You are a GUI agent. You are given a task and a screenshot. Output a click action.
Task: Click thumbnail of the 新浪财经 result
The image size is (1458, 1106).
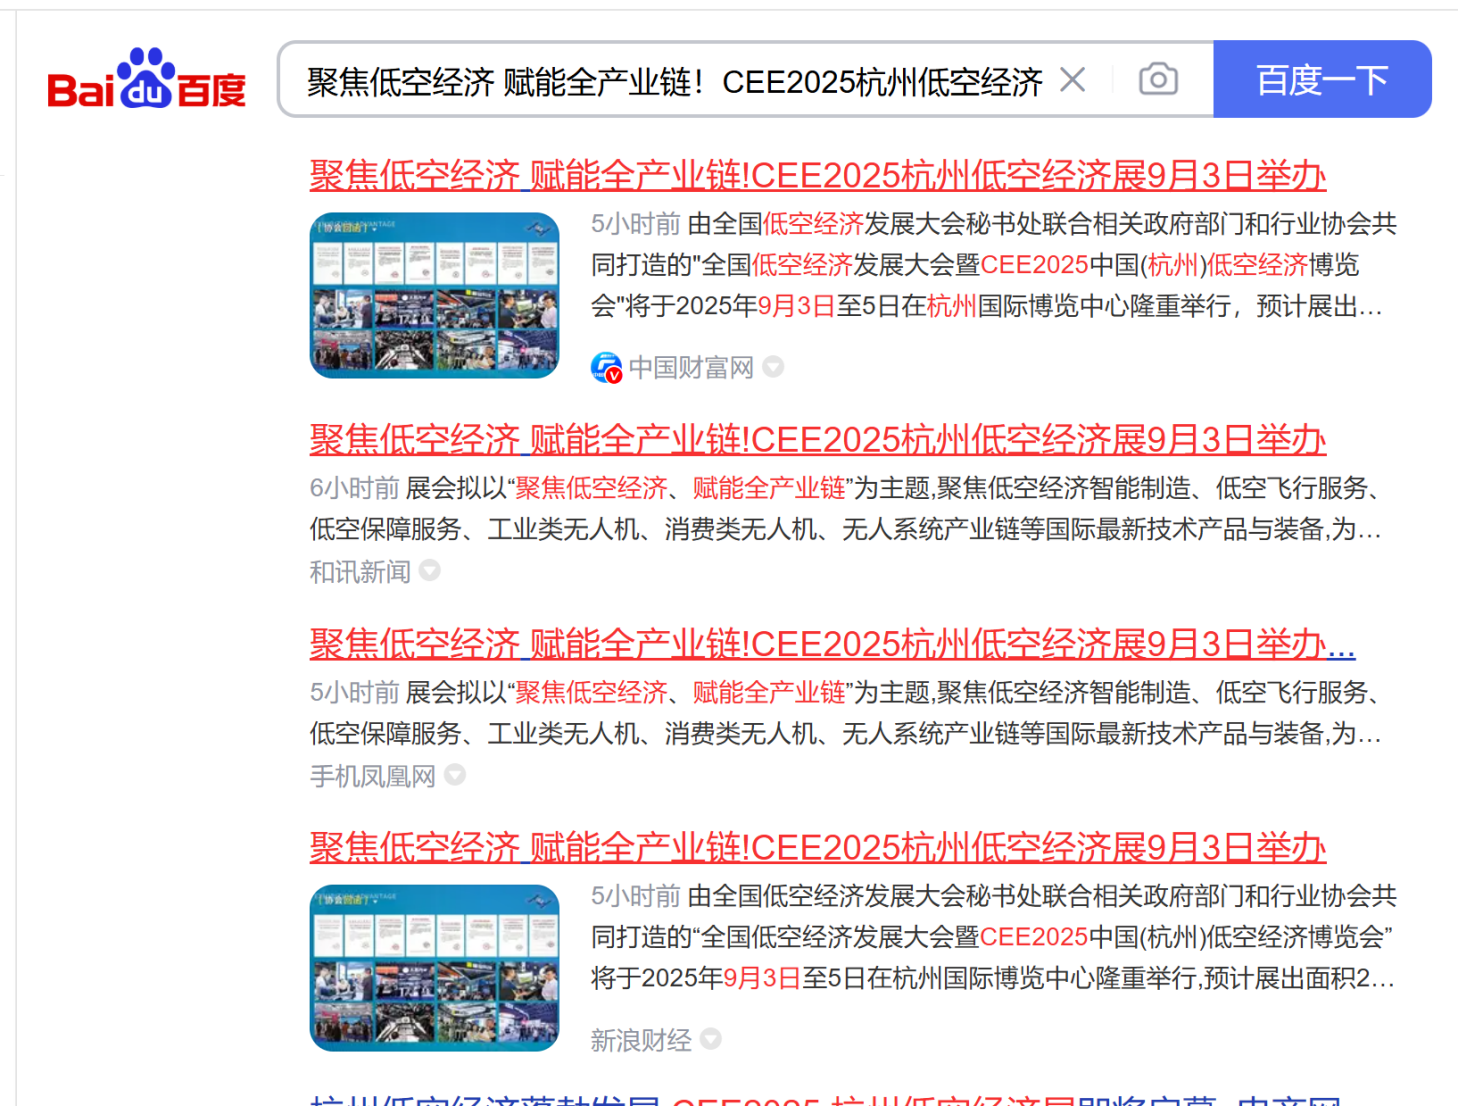click(x=434, y=967)
